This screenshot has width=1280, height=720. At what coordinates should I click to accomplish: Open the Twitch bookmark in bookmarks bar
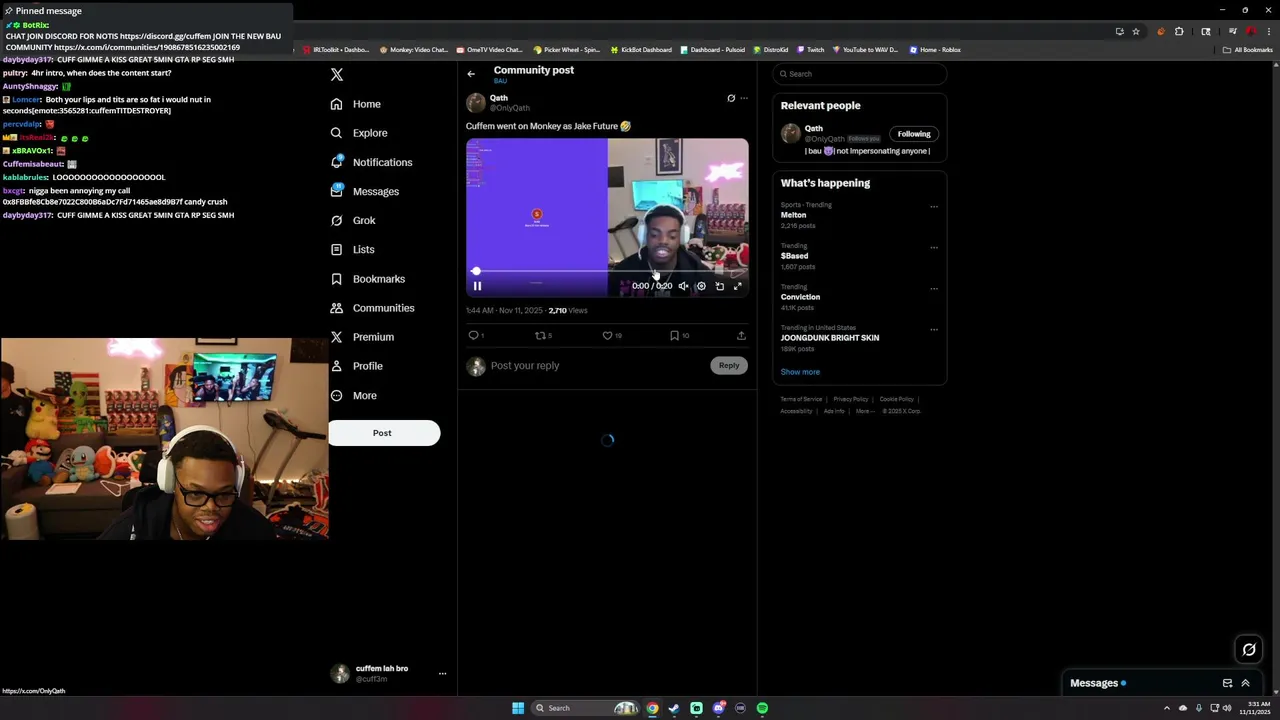click(x=811, y=50)
